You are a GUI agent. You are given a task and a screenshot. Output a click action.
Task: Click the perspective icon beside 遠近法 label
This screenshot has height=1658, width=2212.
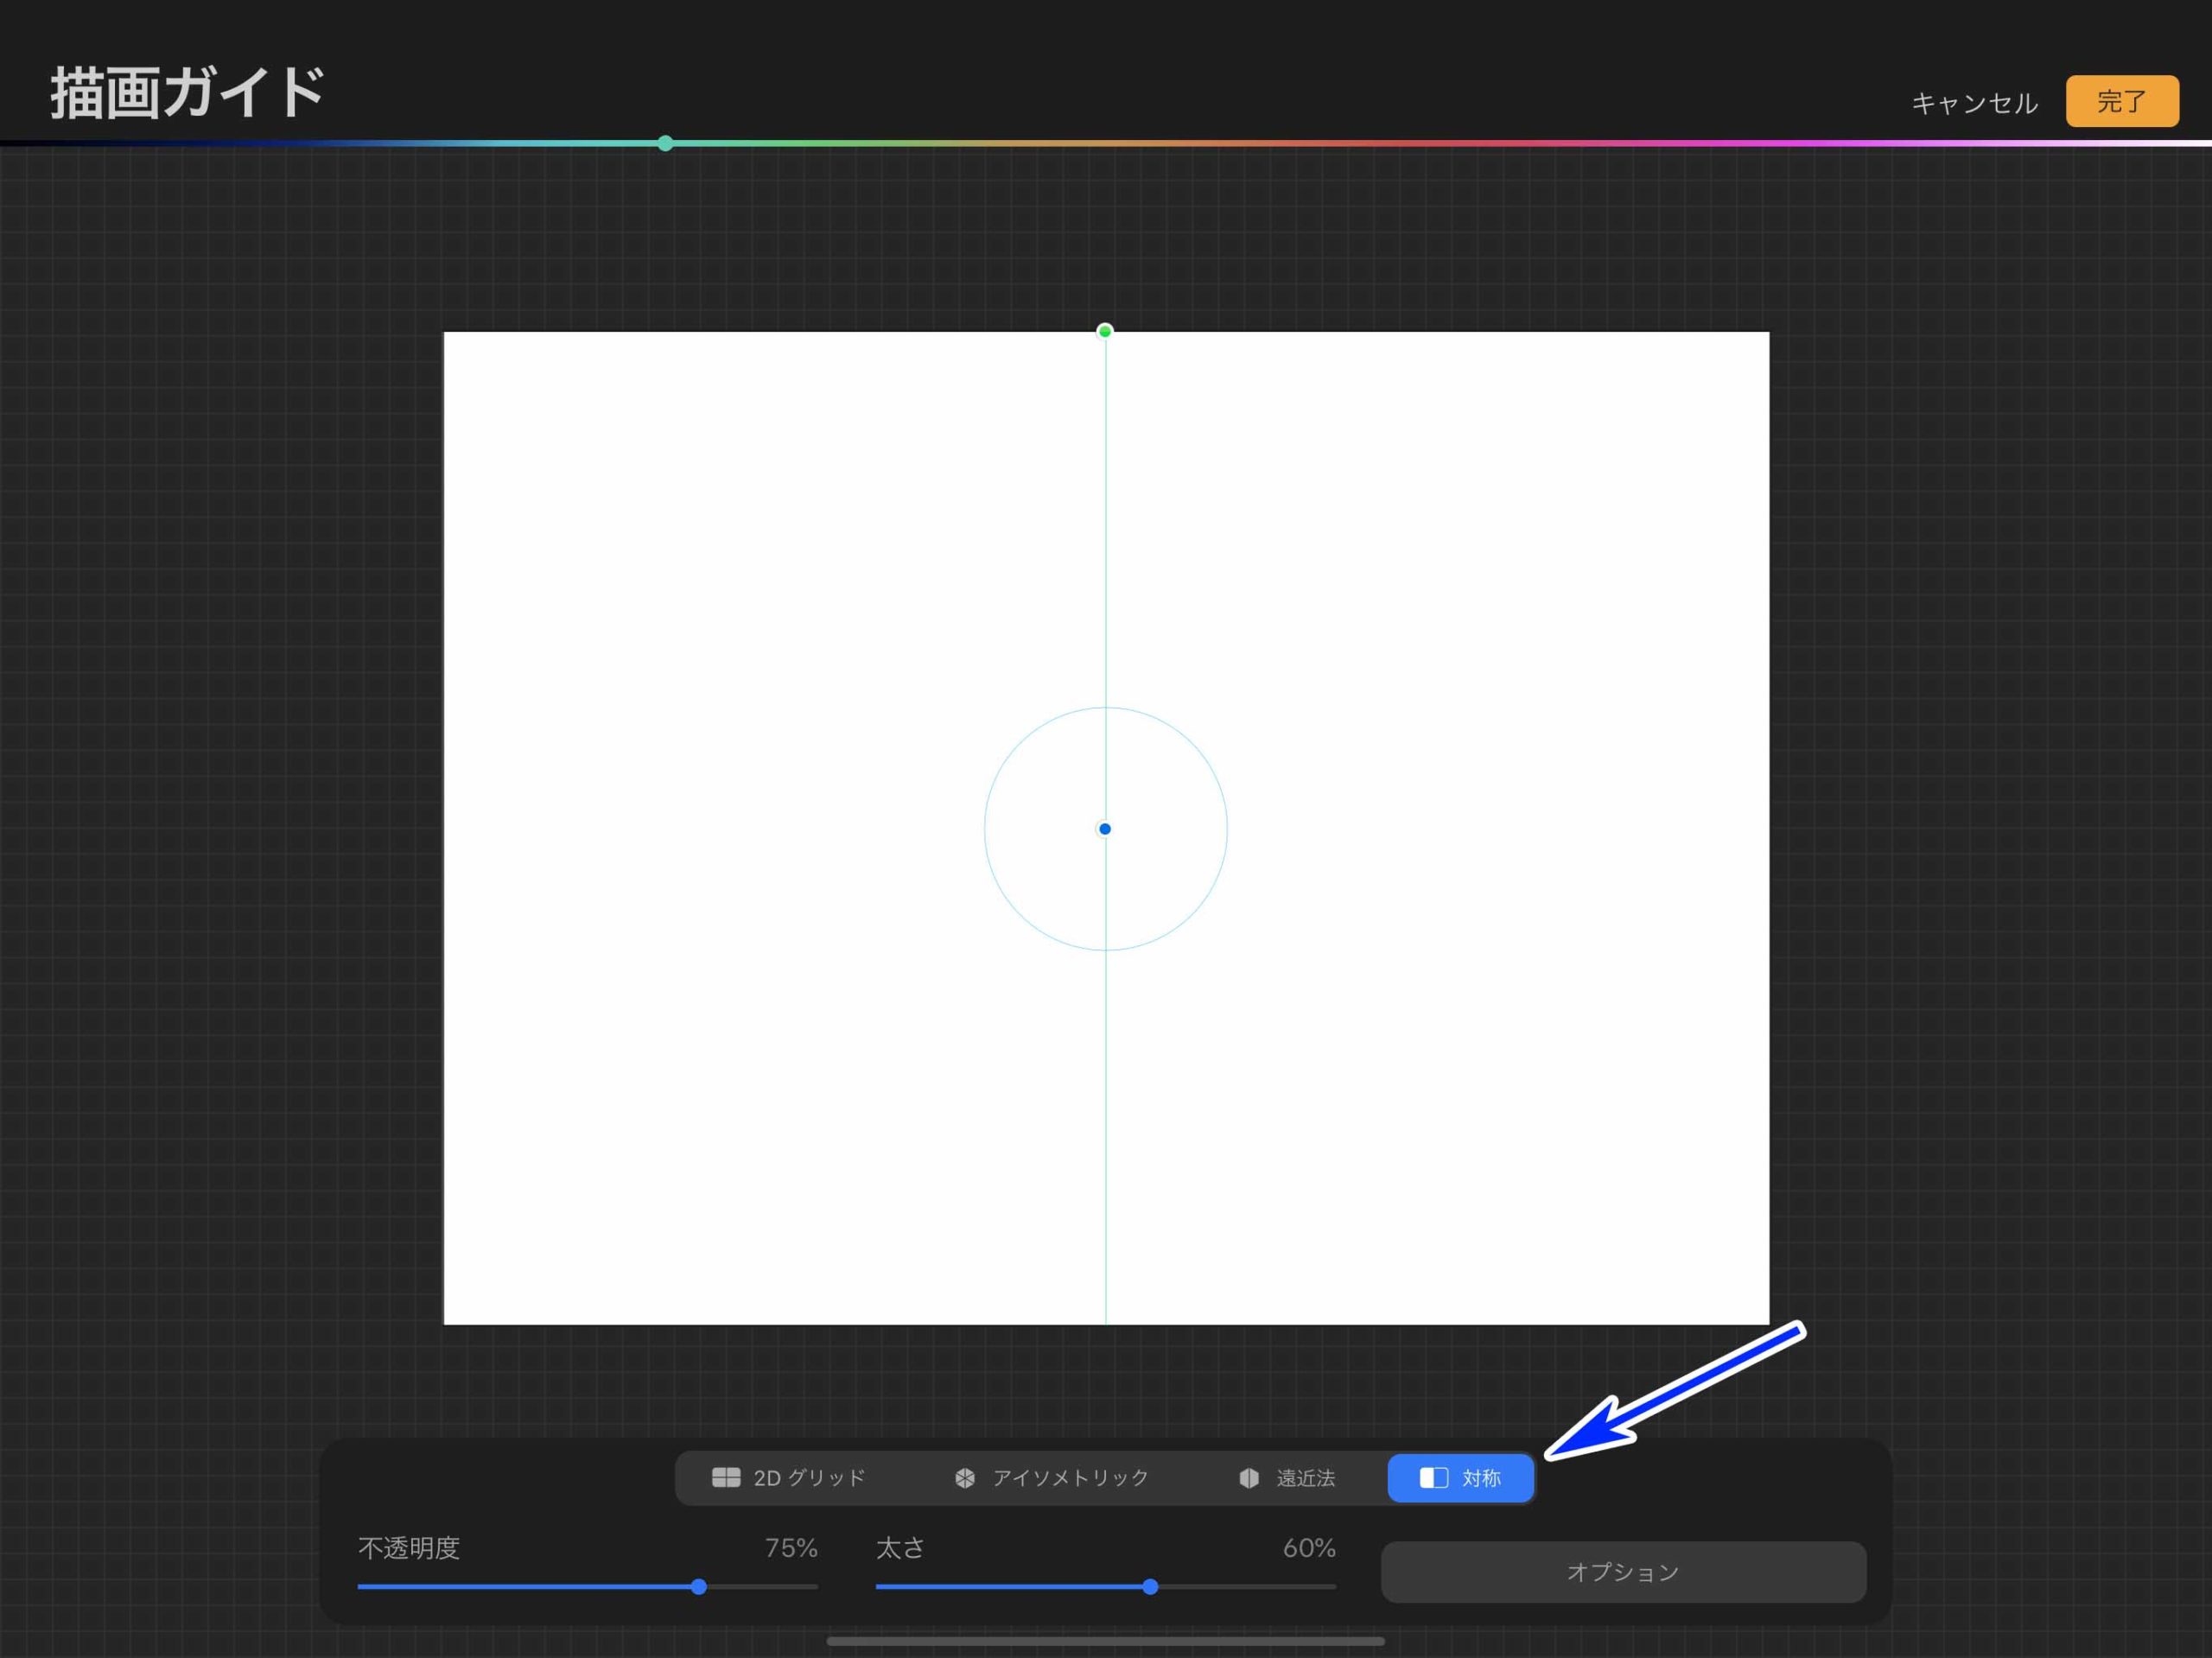[x=1249, y=1478]
